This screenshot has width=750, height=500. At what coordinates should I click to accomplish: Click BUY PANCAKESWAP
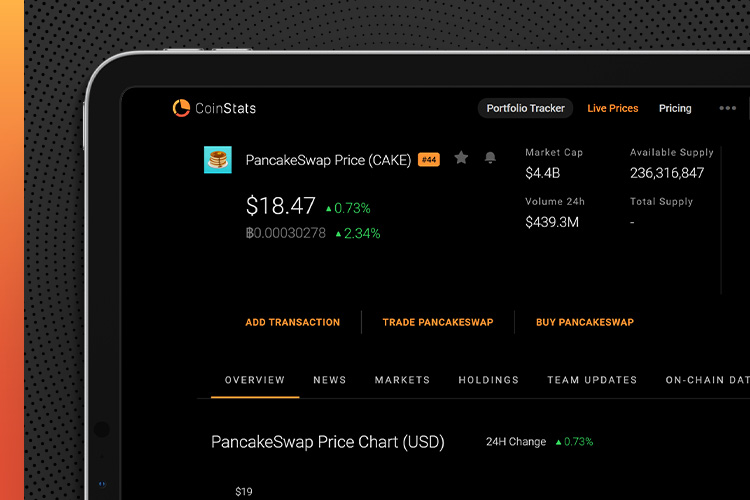pyautogui.click(x=585, y=322)
